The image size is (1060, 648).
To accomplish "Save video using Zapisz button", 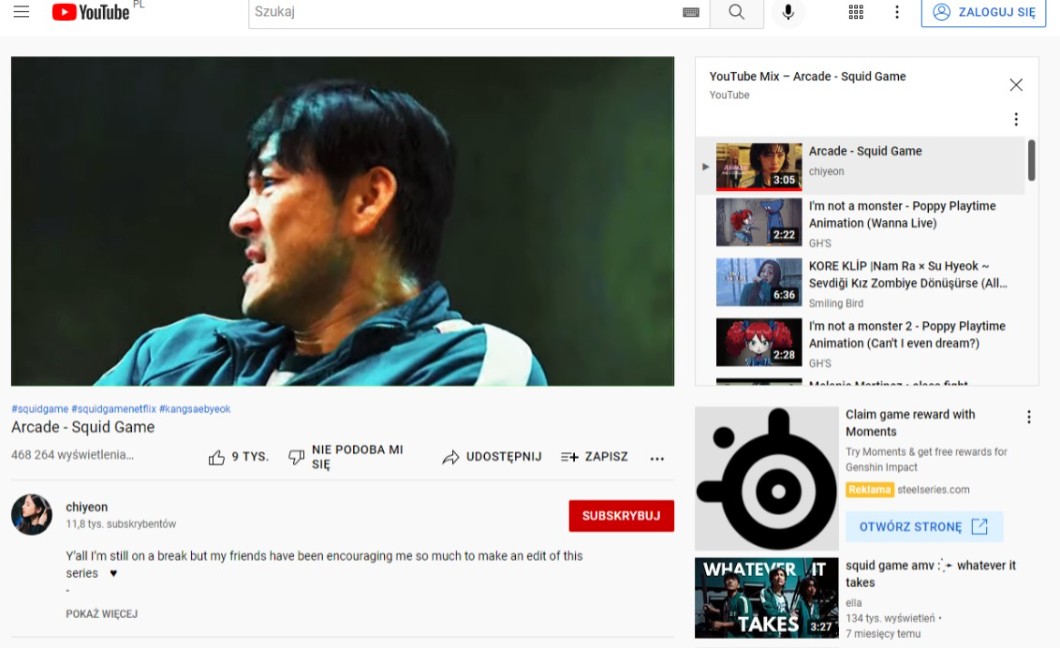I will point(595,457).
